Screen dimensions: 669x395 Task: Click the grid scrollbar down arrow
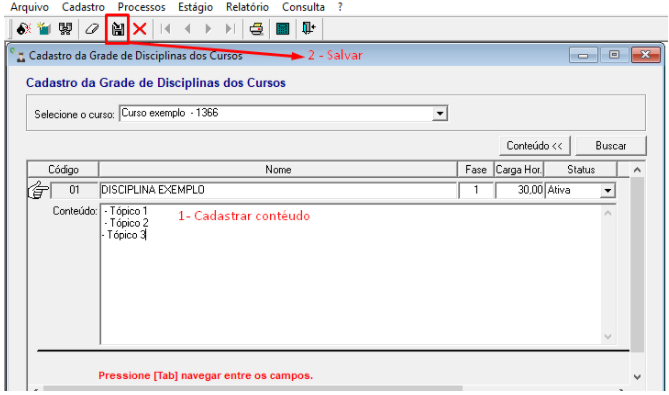pos(637,377)
